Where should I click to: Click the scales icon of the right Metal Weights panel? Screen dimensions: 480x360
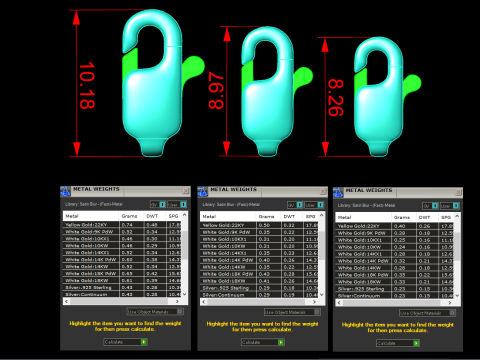[338, 193]
